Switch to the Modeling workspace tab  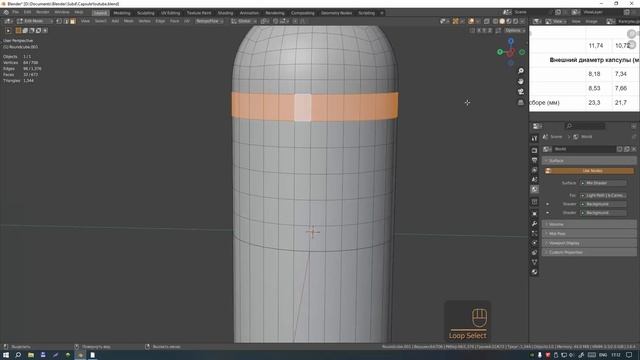click(122, 13)
